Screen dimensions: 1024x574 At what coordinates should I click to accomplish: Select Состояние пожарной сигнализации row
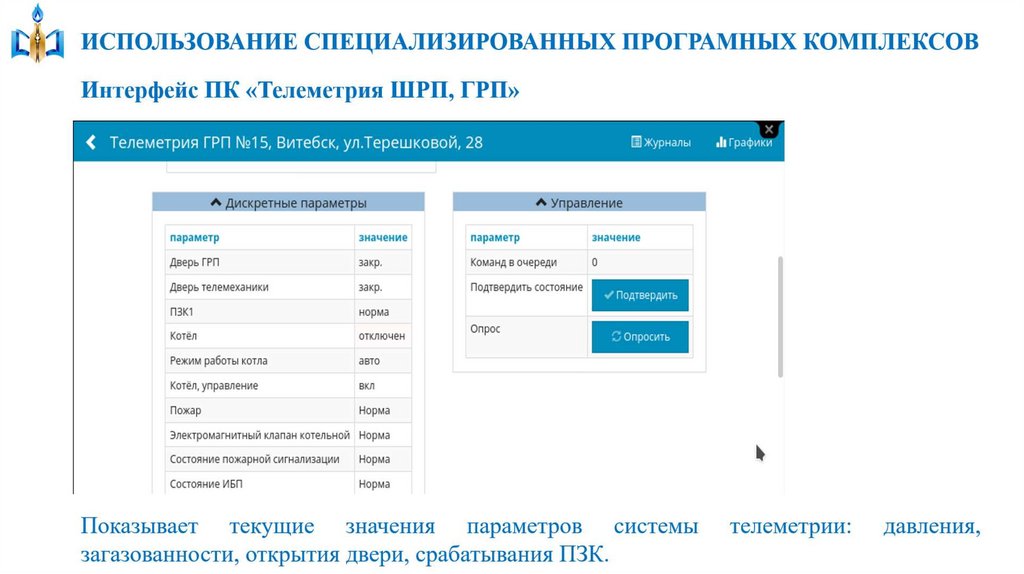pos(289,460)
